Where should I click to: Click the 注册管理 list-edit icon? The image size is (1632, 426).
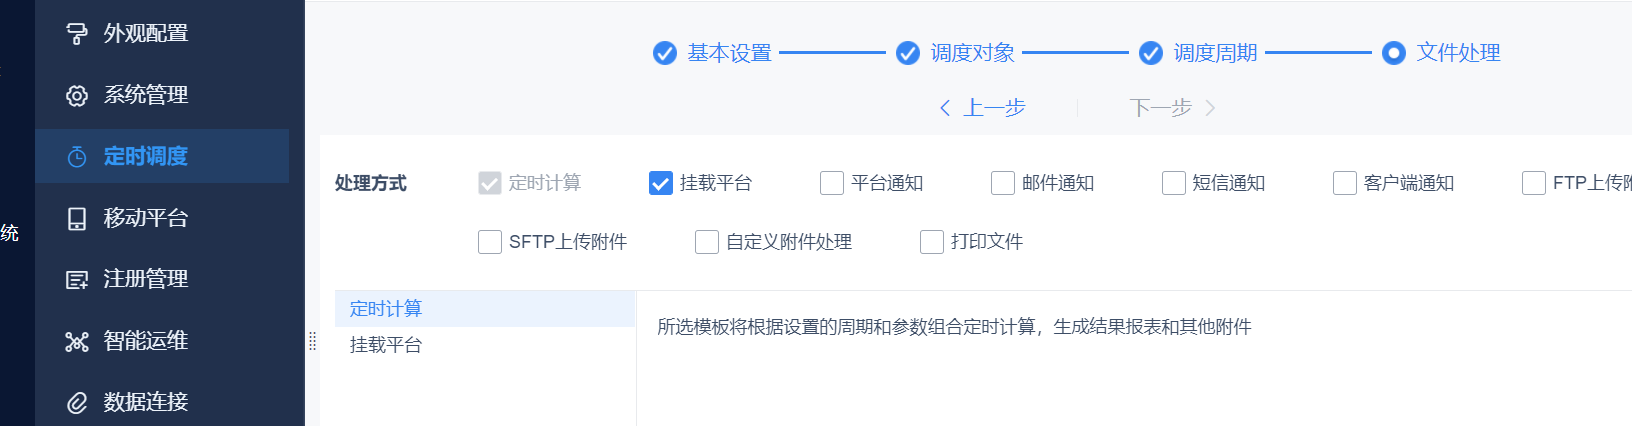coord(77,280)
